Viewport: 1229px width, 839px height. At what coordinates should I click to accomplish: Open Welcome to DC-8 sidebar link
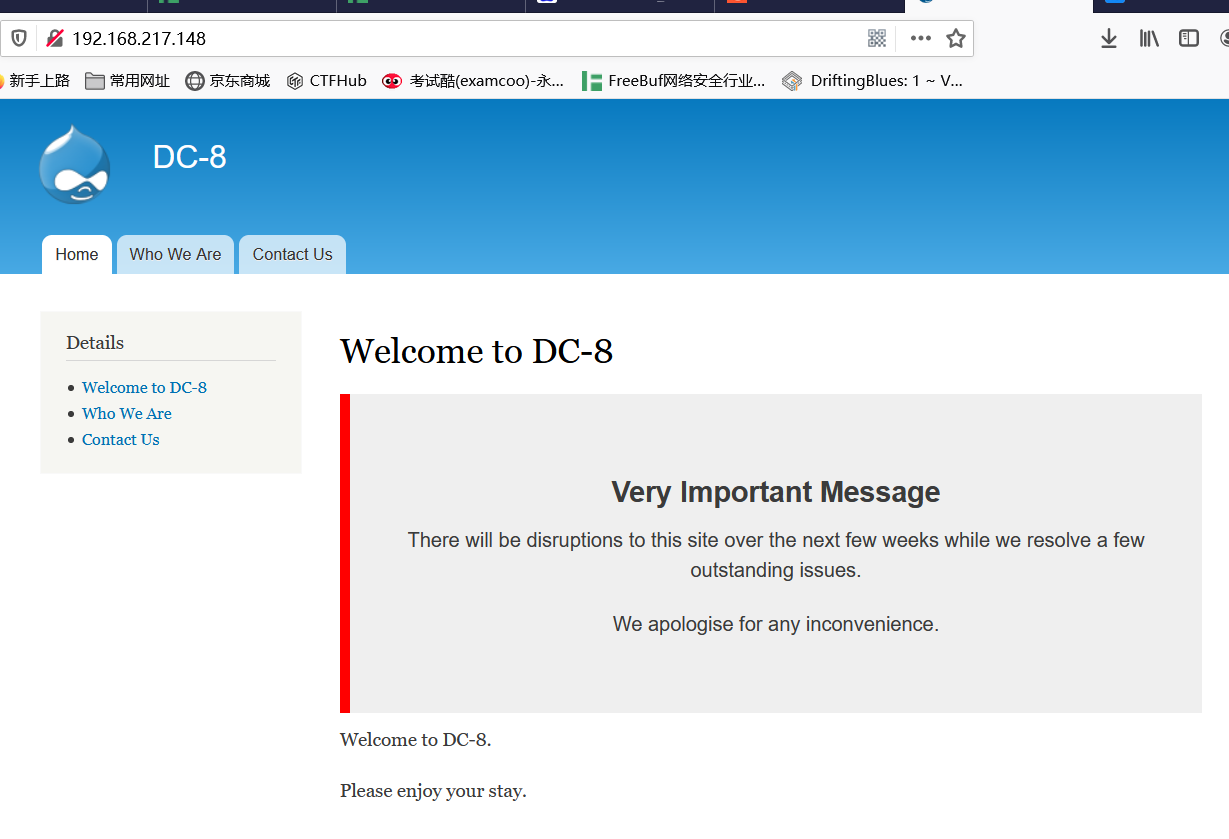pyautogui.click(x=144, y=387)
